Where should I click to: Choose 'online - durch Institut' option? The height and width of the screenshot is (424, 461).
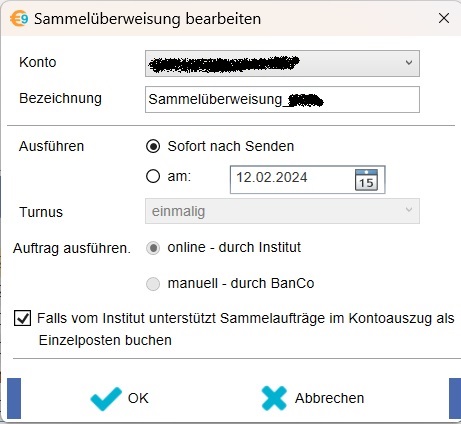[153, 248]
